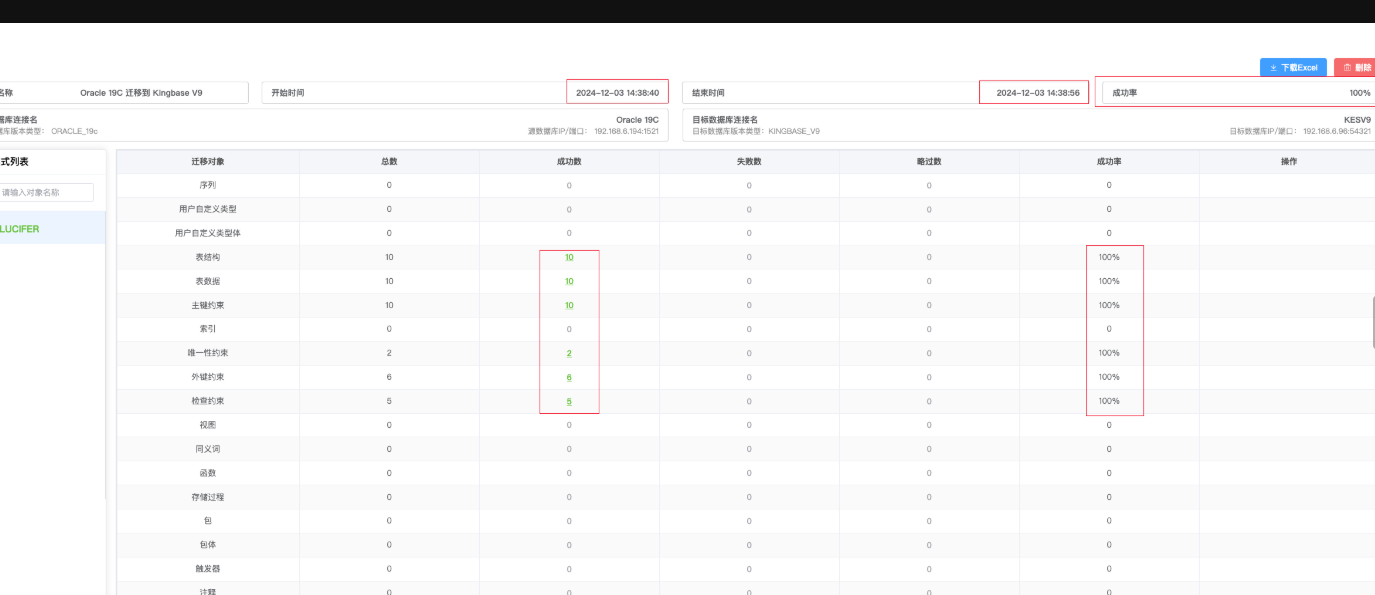Open the green success count link 10 for 表结构

click(569, 256)
